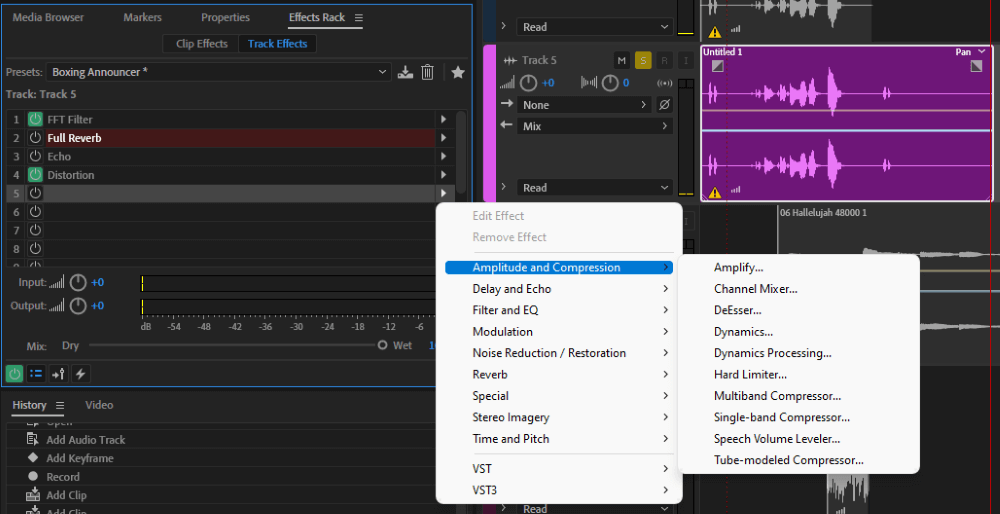1000x514 pixels.
Task: Open FFT Filter slot arrow menu
Action: tap(443, 119)
